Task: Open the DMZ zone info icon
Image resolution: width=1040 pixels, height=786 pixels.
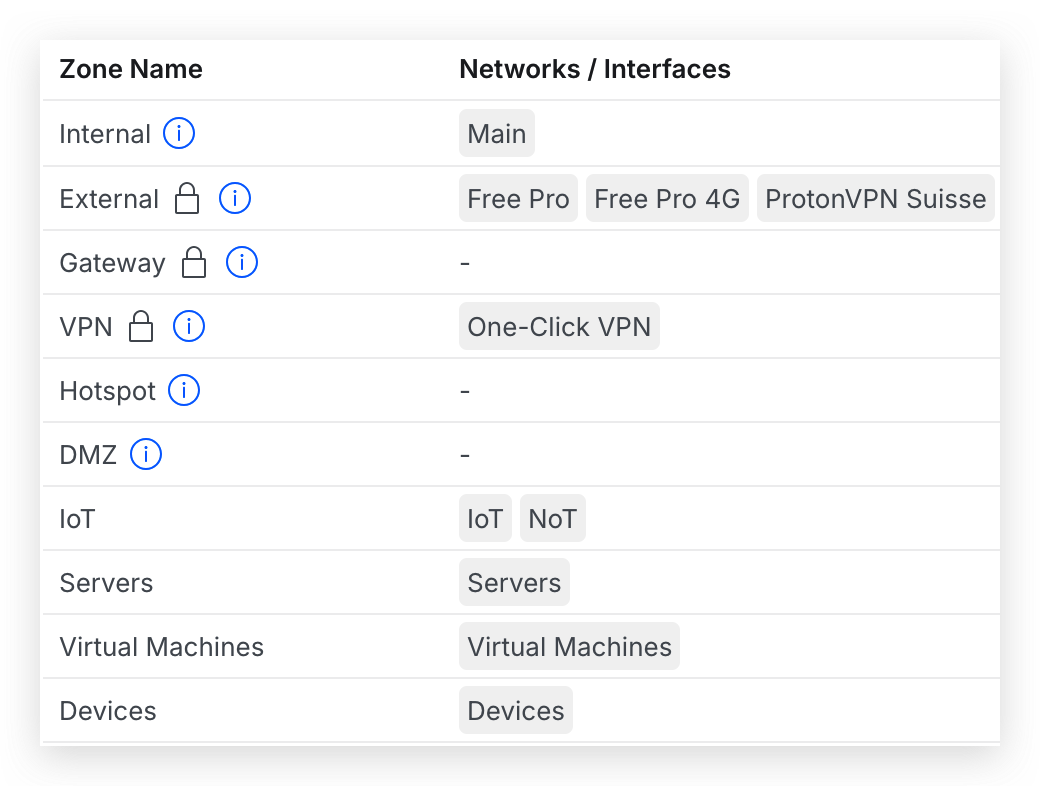Action: pyautogui.click(x=146, y=454)
